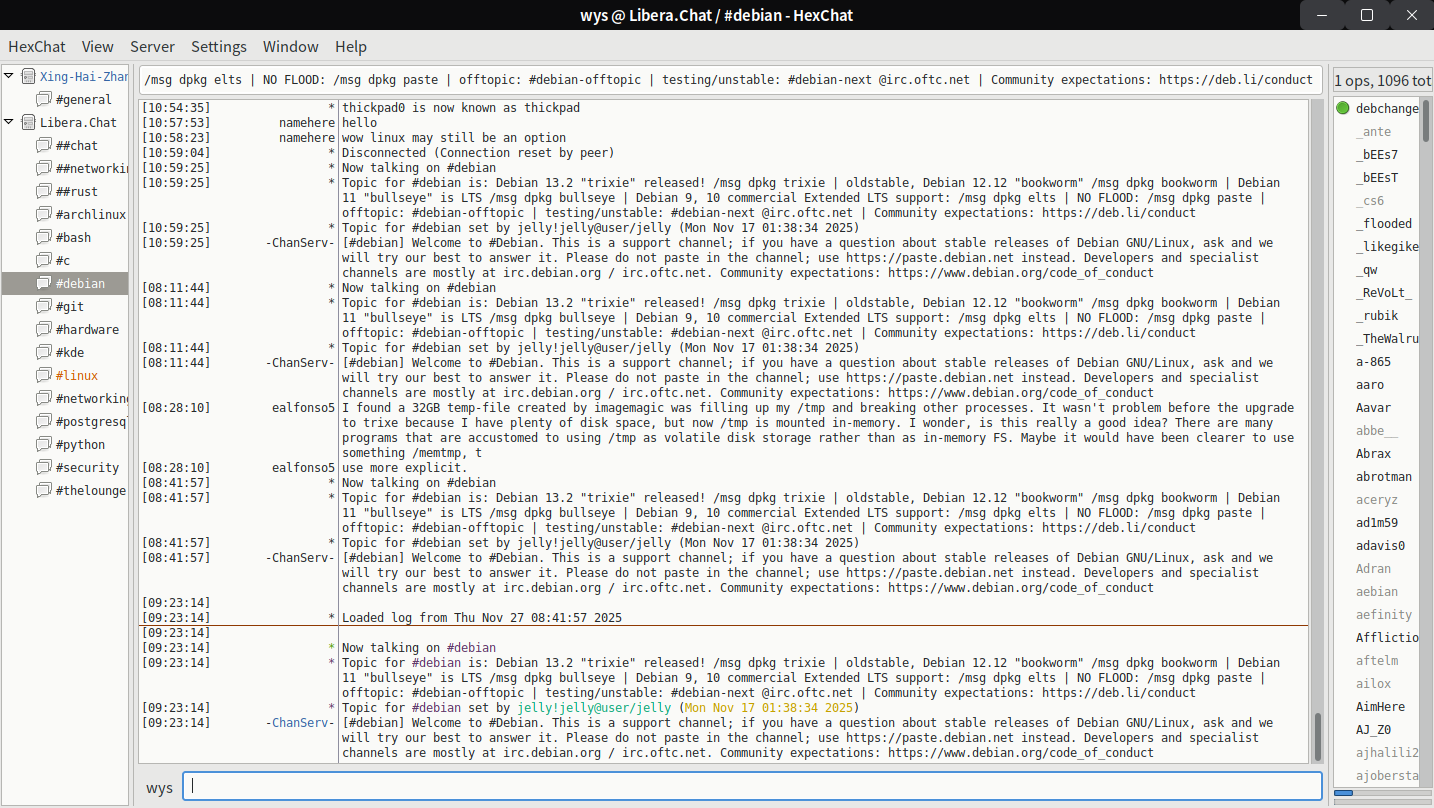The width and height of the screenshot is (1434, 808).
Task: Click the #archlinux channel icon
Action: [43, 214]
